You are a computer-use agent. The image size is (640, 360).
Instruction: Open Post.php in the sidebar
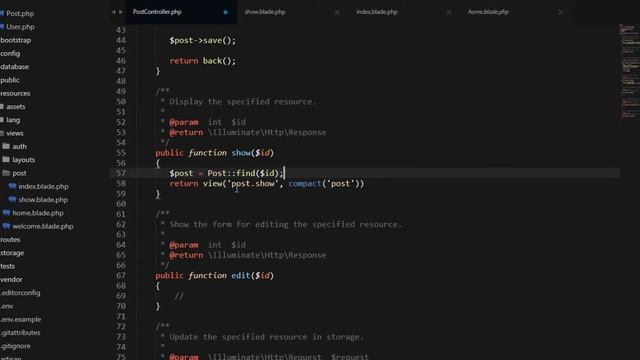click(x=20, y=13)
